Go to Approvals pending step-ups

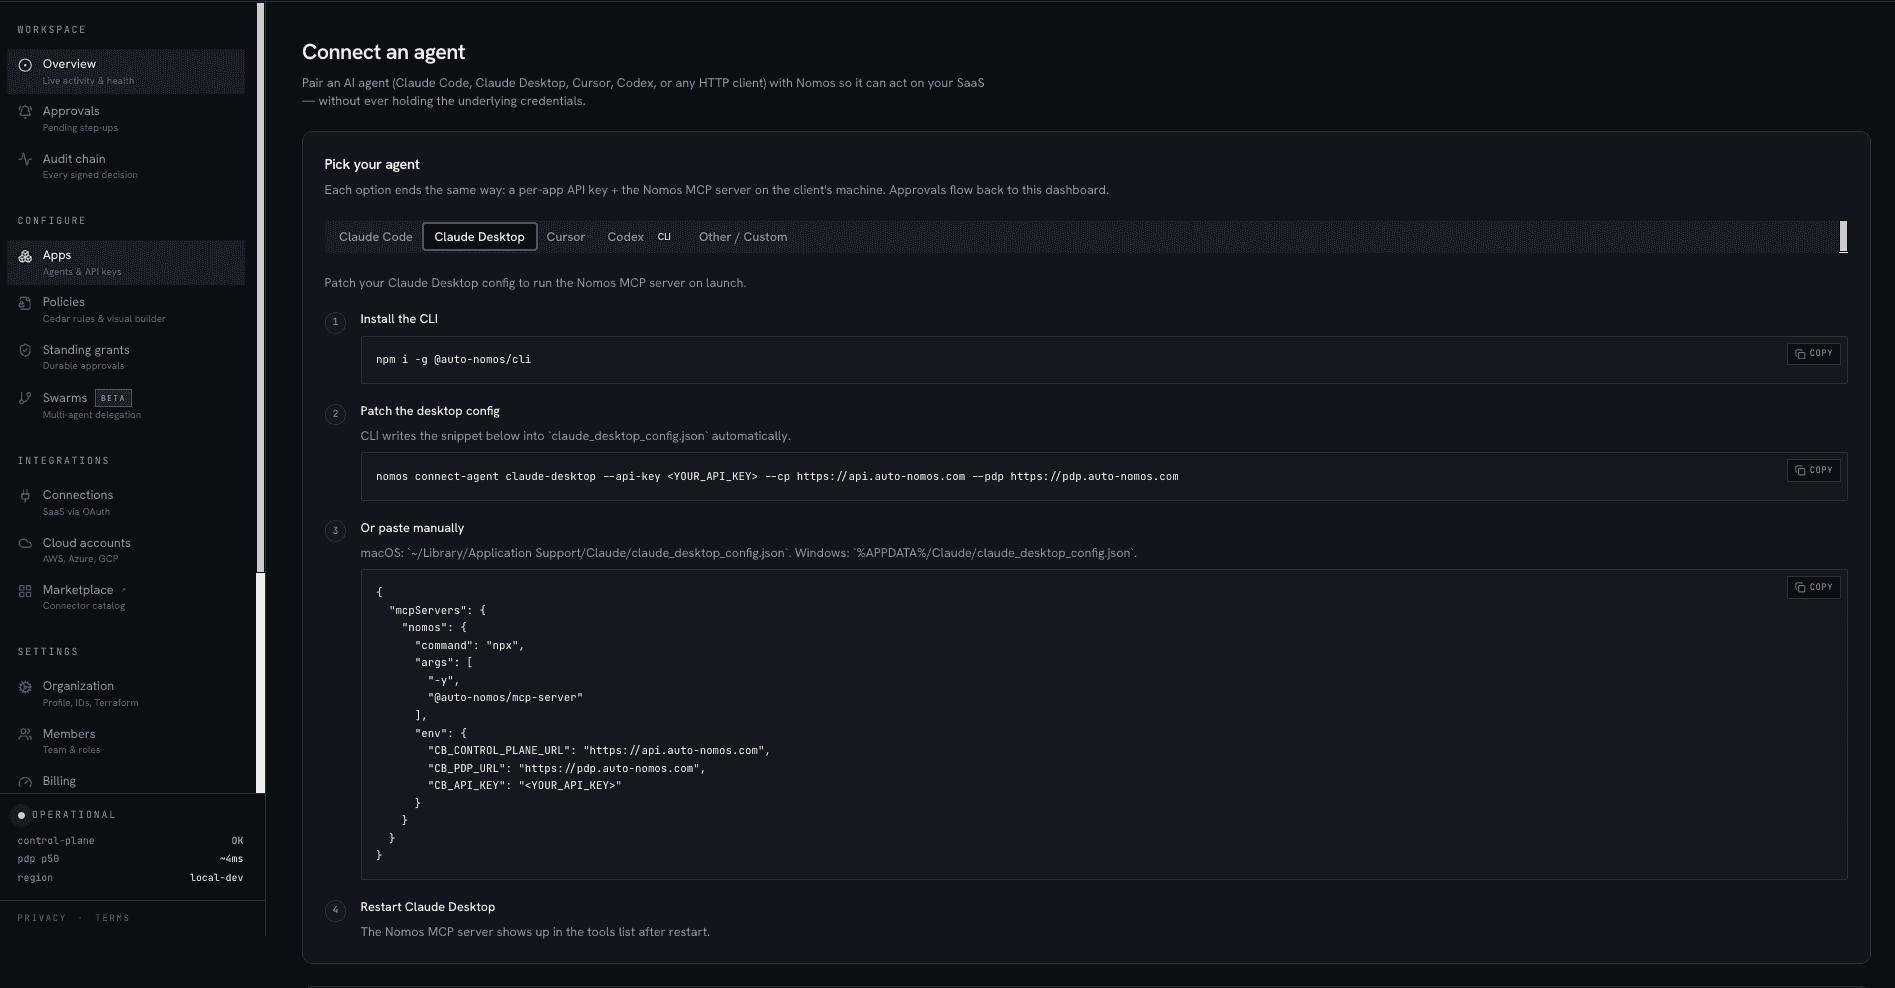[126, 118]
